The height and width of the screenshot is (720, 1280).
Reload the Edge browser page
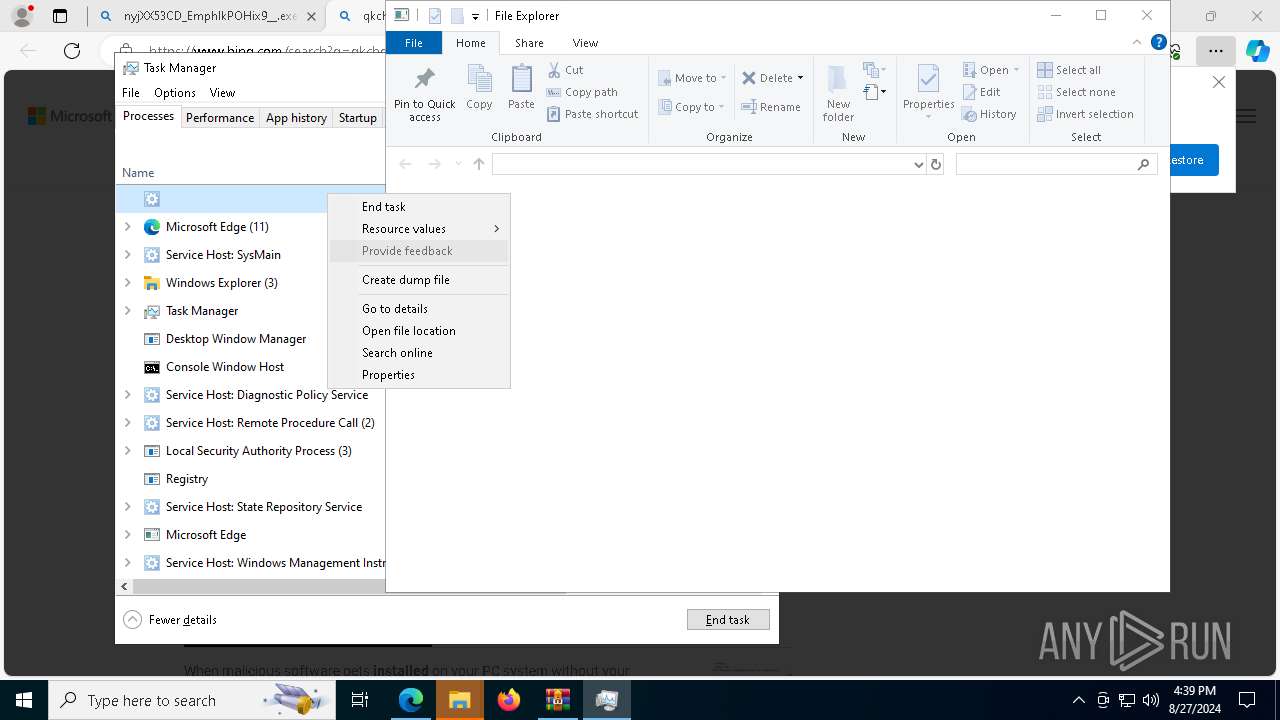pyautogui.click(x=72, y=51)
